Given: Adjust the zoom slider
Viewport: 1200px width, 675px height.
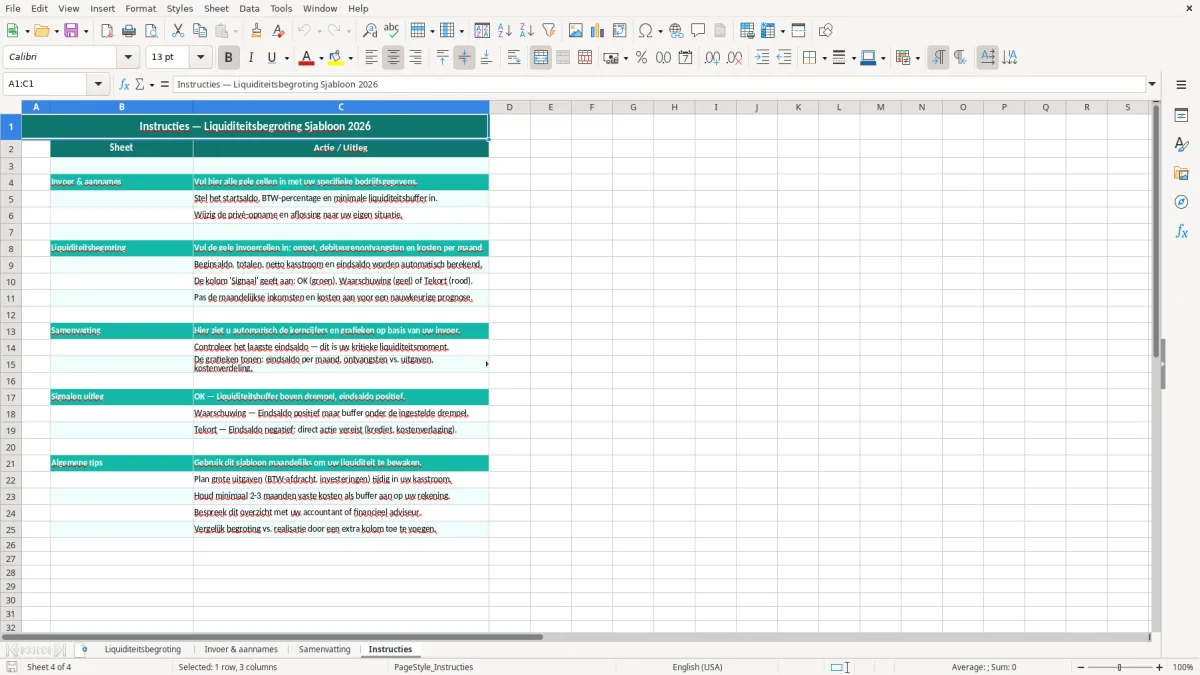Looking at the screenshot, I should coord(1119,667).
